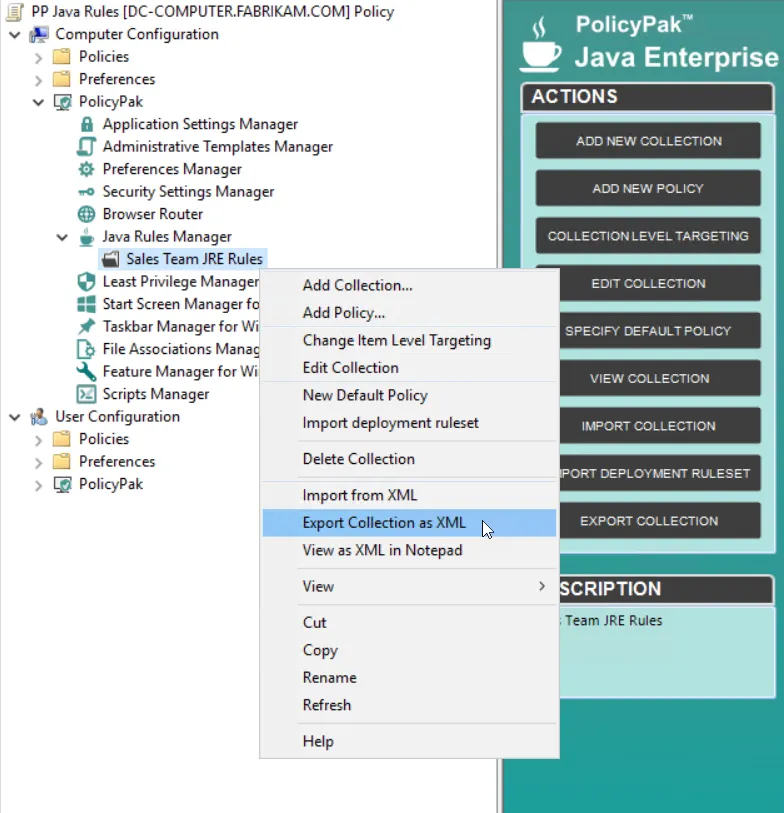The height and width of the screenshot is (813, 784).
Task: Click the Security Settings Manager key icon
Action: [86, 192]
